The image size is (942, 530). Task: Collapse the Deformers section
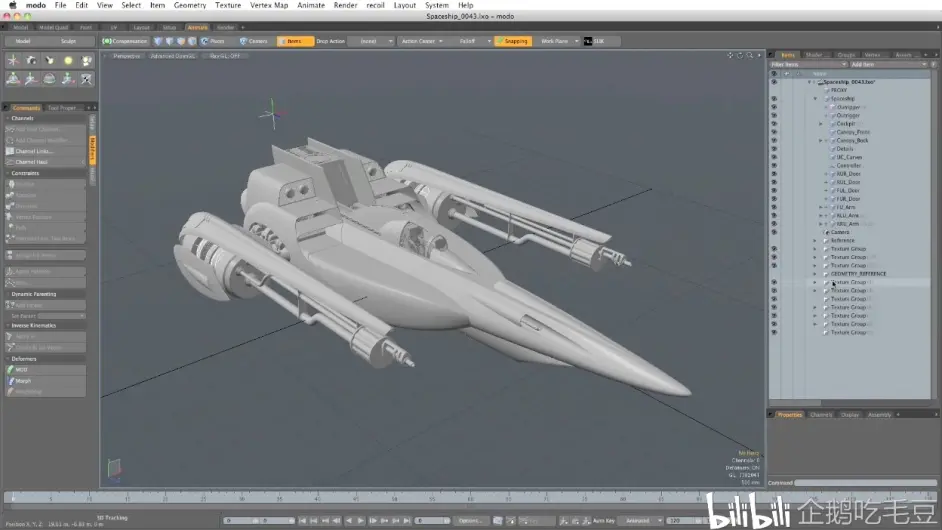(x=8, y=359)
